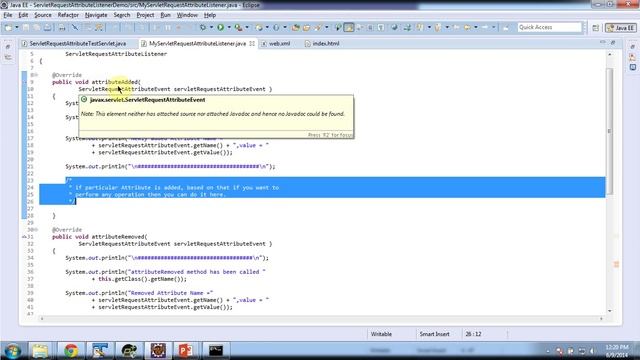This screenshot has width=640, height=360.
Task: Click the Windows Start button
Action: (13, 351)
